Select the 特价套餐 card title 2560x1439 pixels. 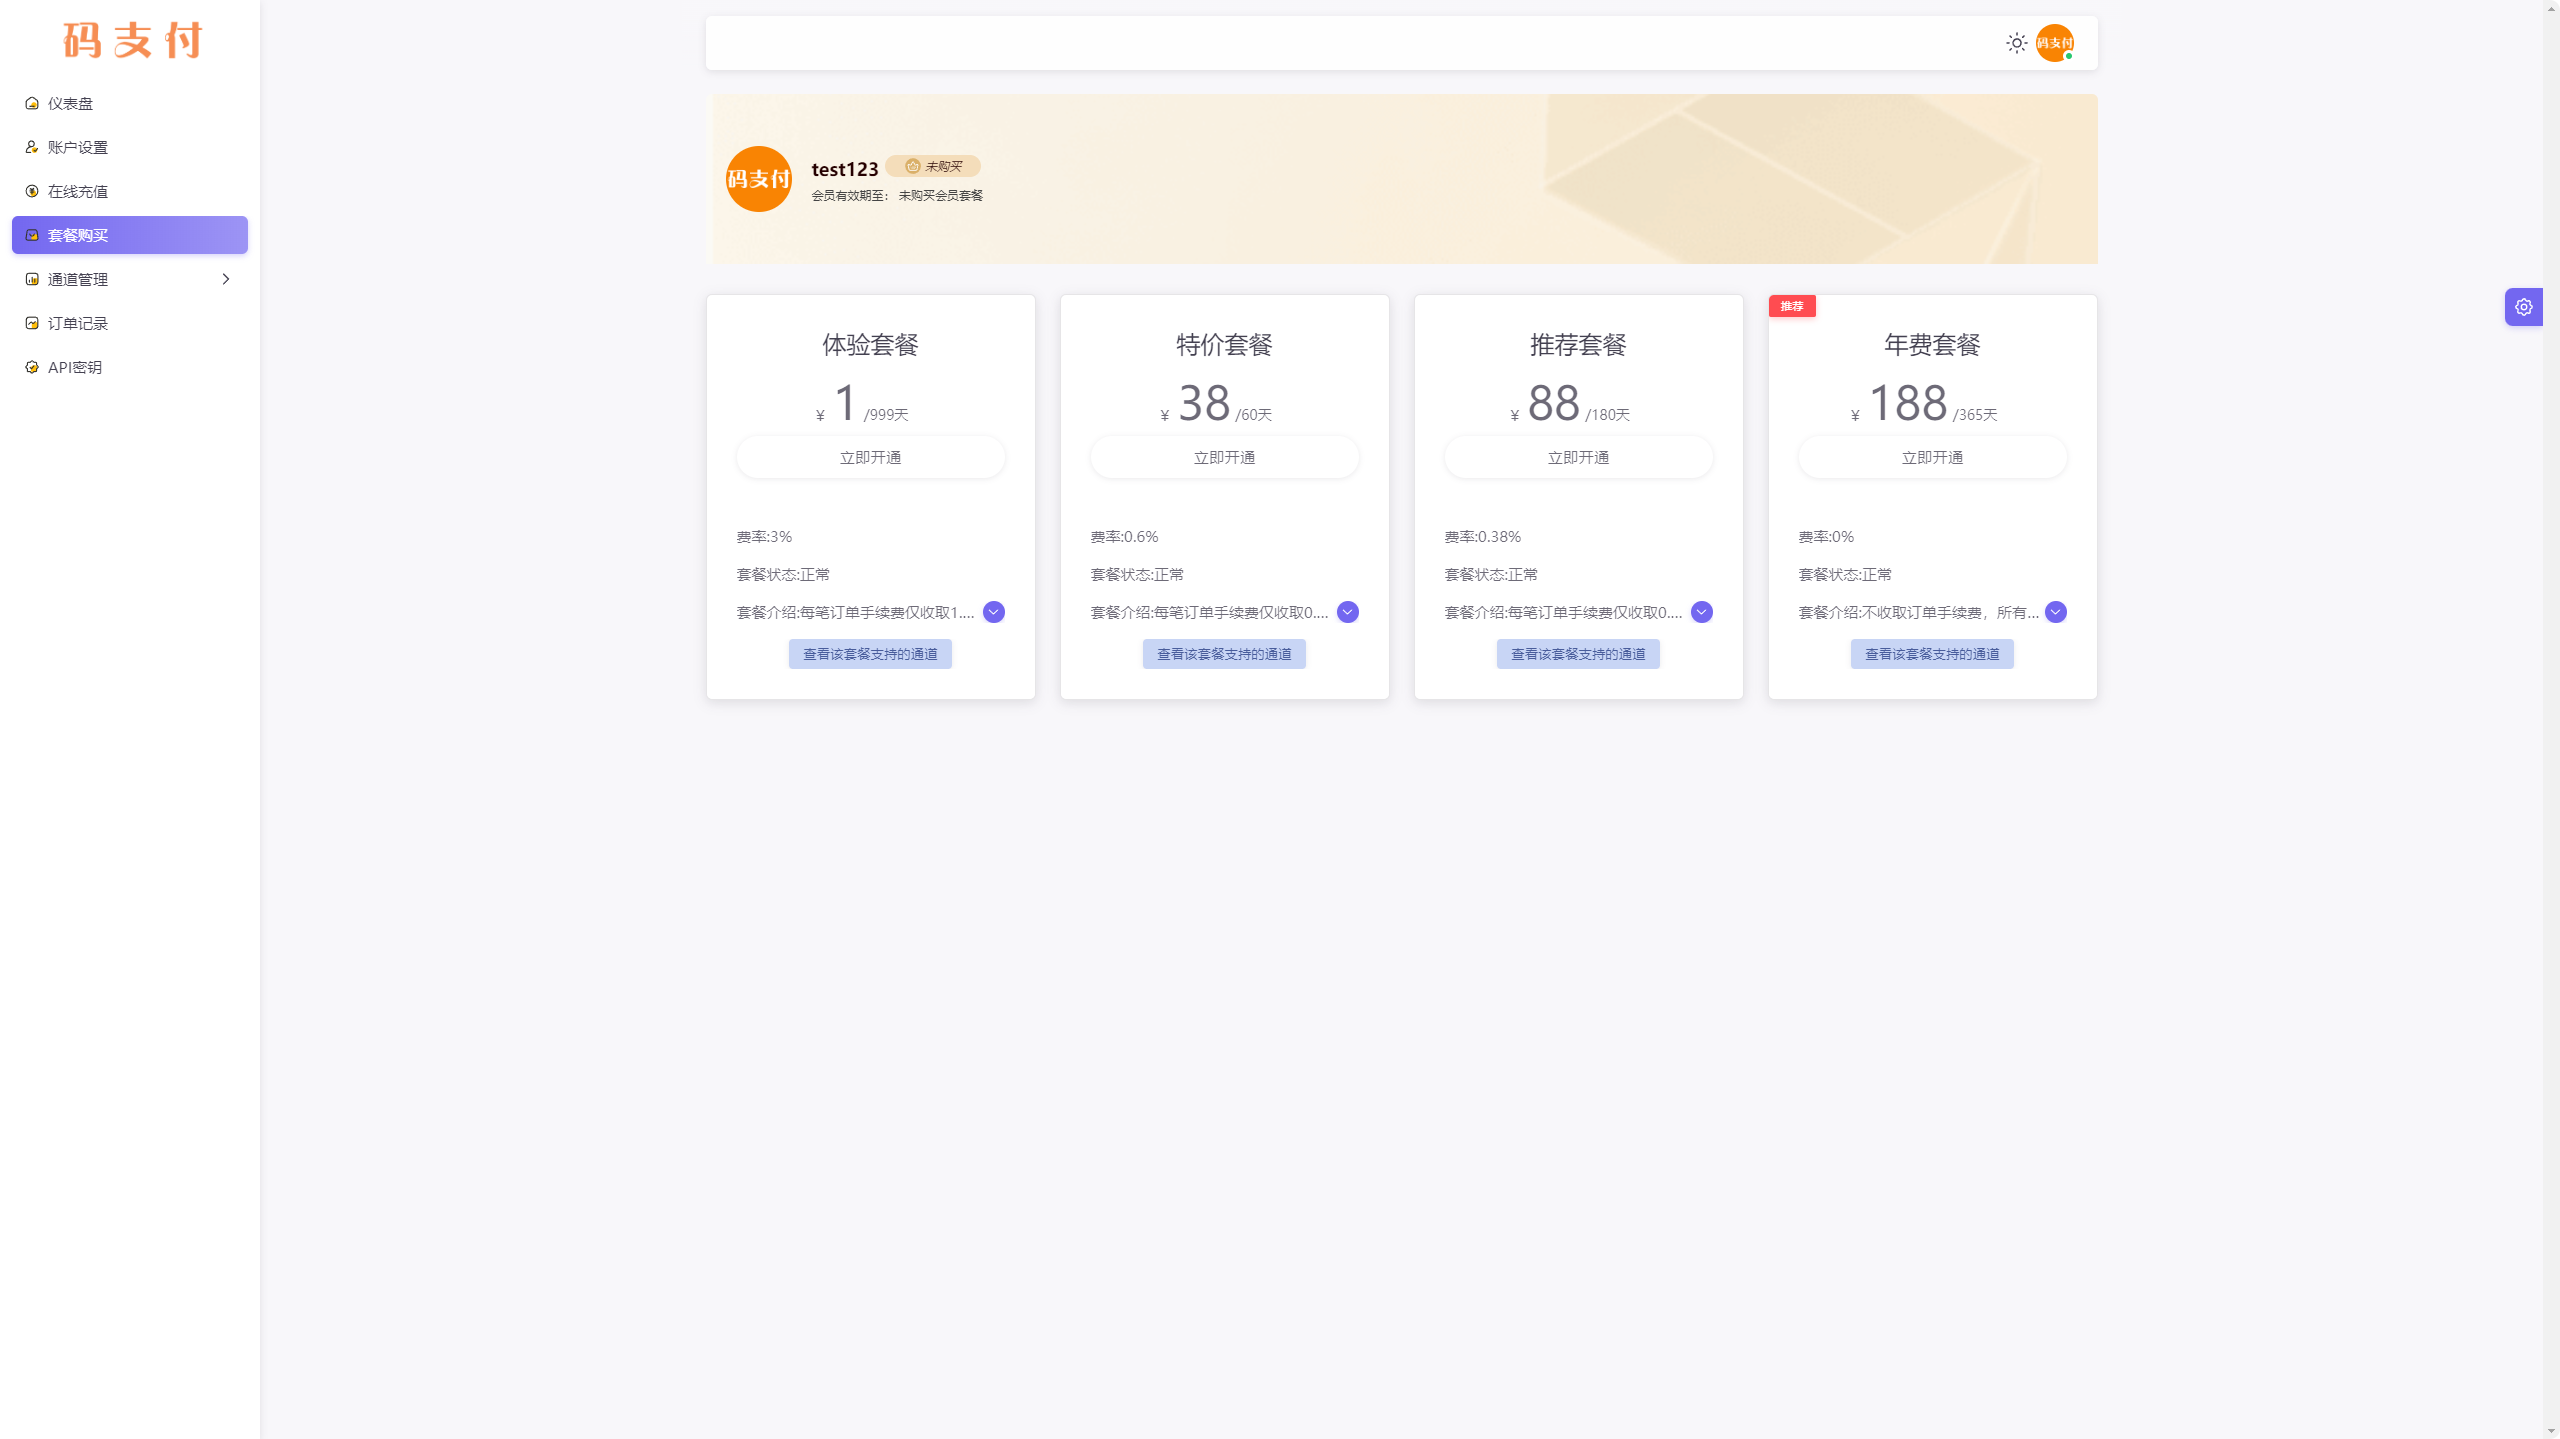[1224, 344]
